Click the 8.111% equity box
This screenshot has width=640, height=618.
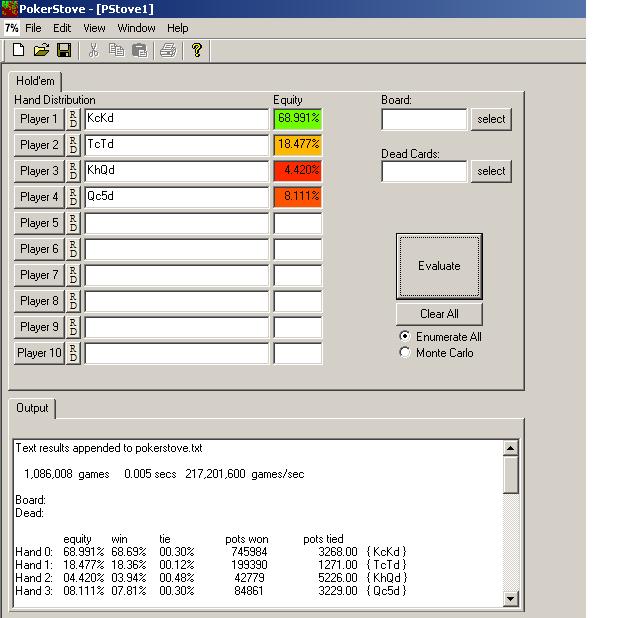[x=298, y=197]
